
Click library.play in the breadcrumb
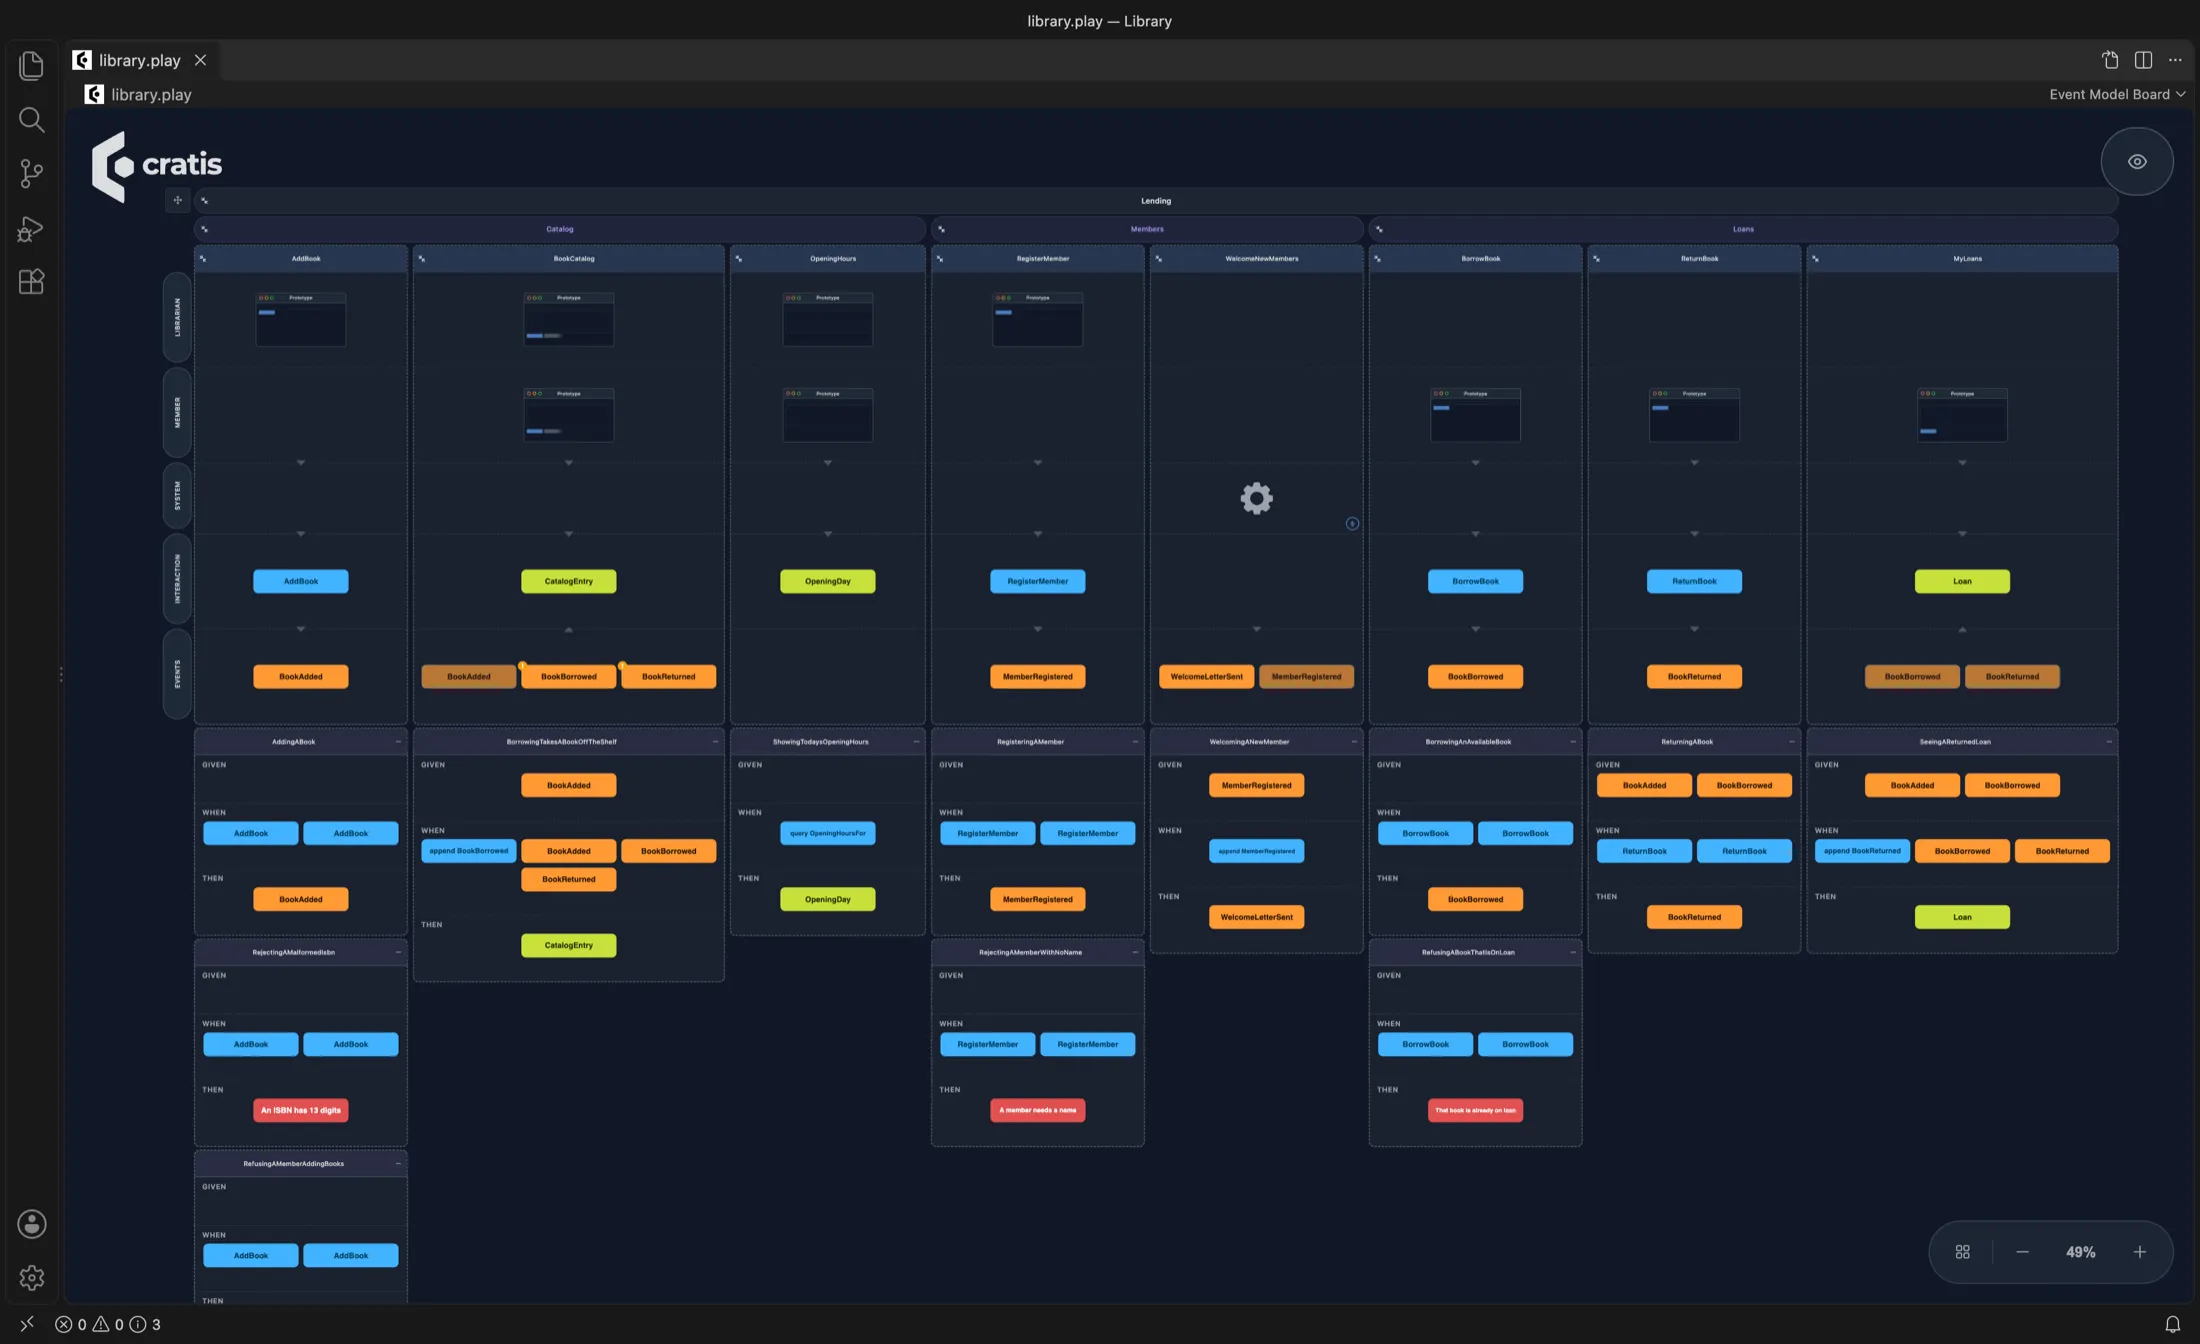point(151,94)
